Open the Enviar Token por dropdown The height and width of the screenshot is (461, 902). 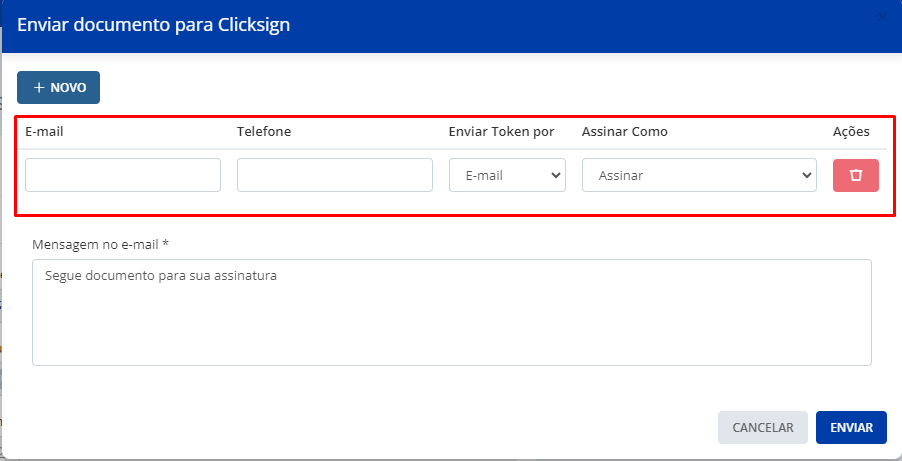click(x=507, y=175)
